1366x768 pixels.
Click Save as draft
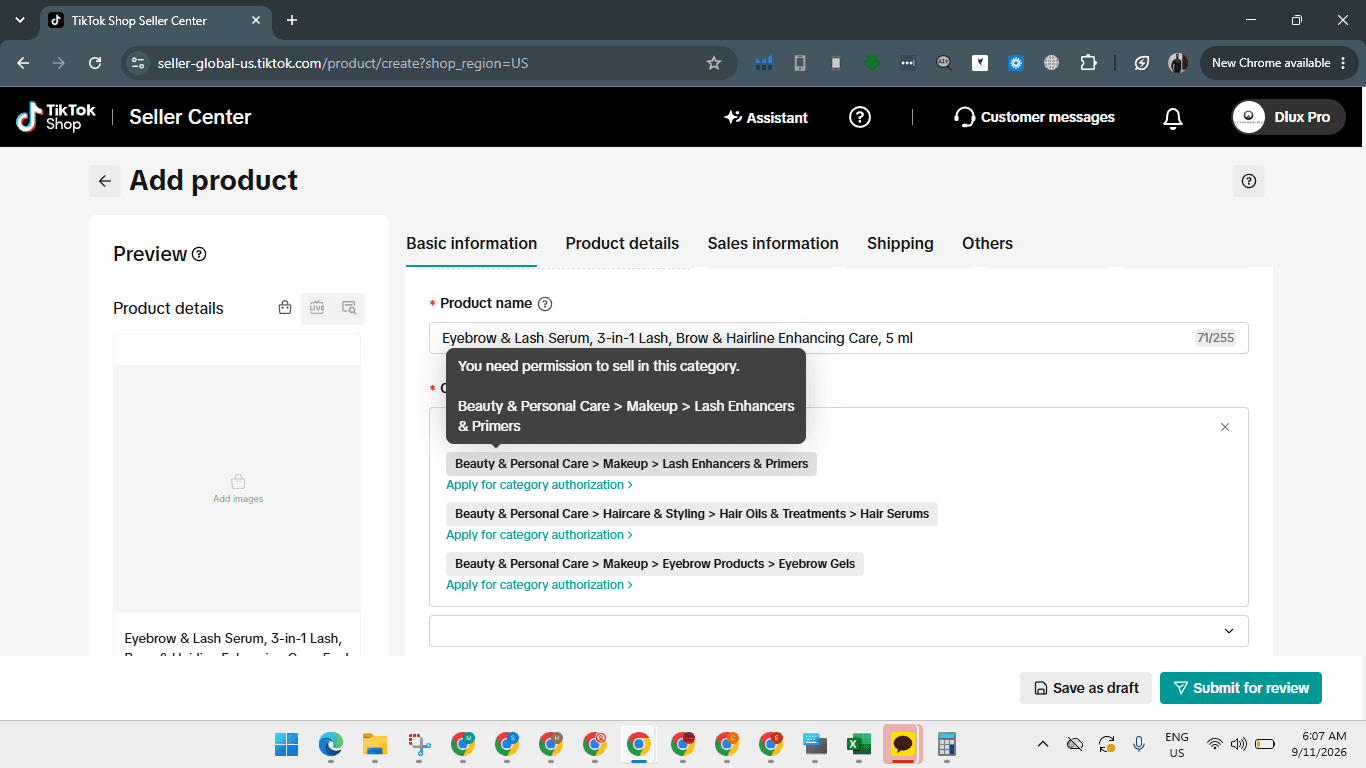[1086, 688]
